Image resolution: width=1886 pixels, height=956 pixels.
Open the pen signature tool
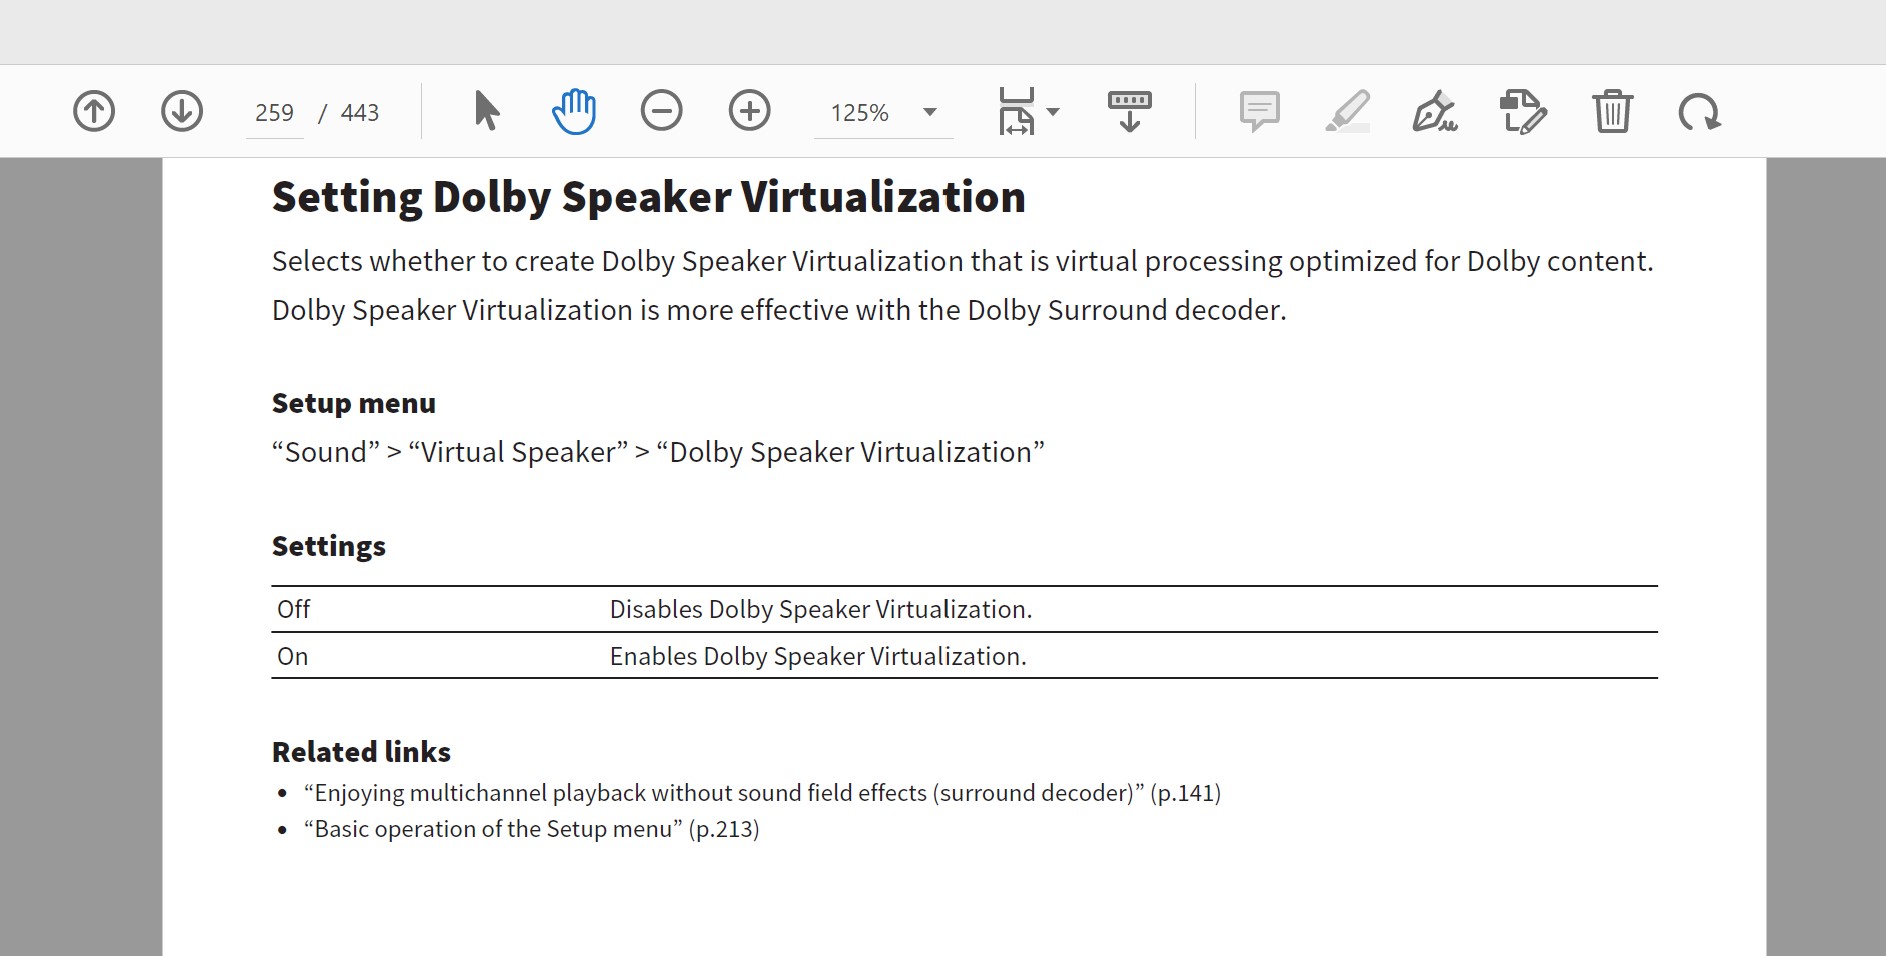point(1434,111)
